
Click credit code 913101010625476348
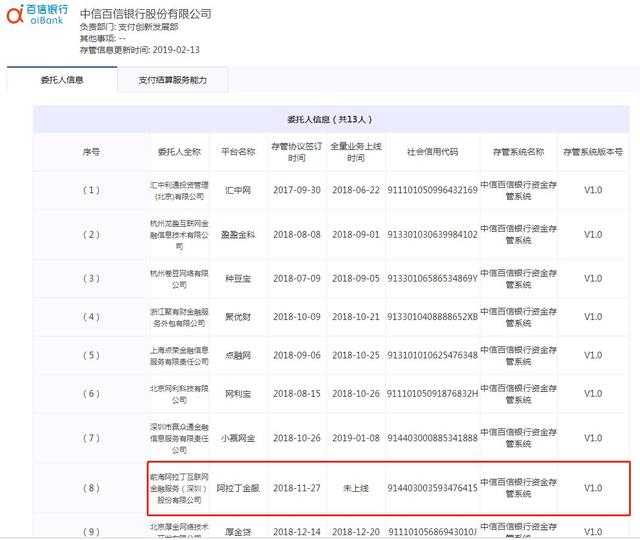(433, 356)
